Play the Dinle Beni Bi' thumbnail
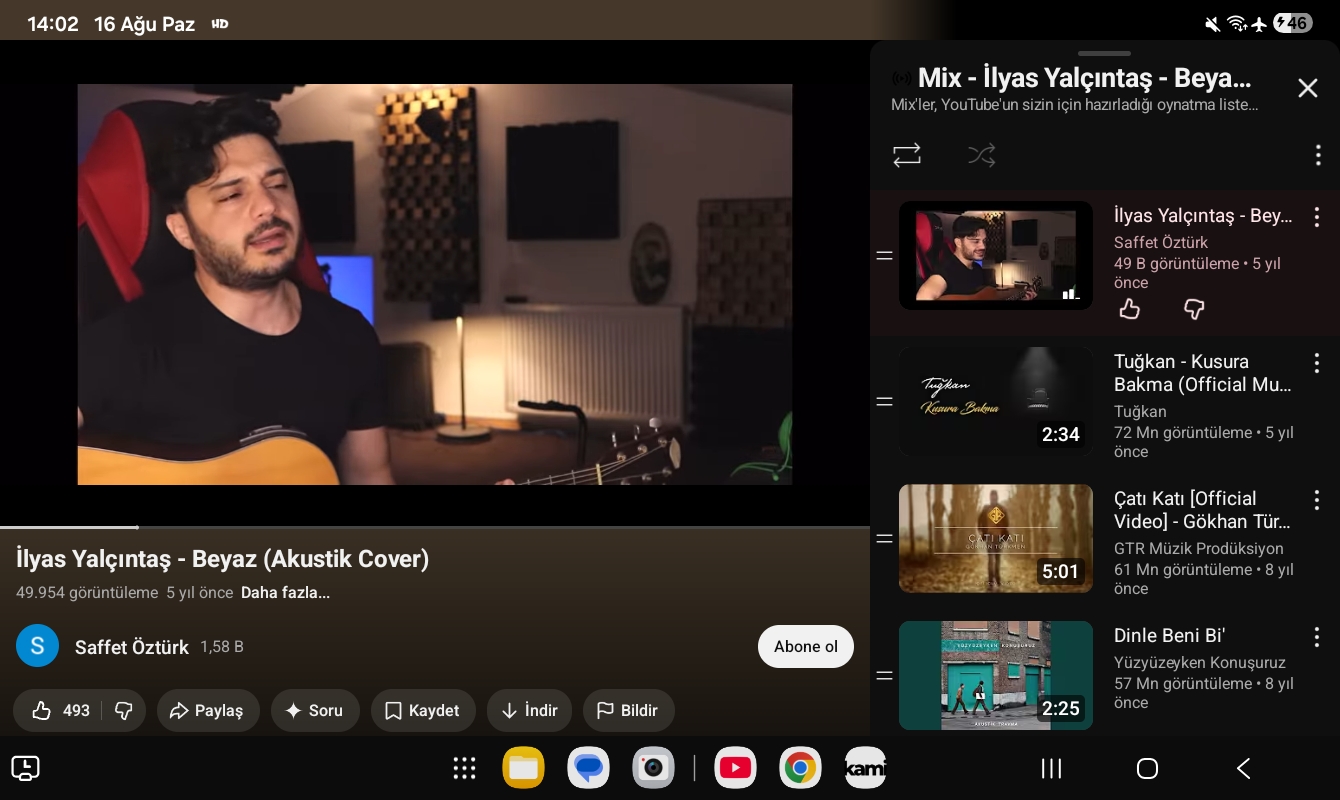The height and width of the screenshot is (800, 1340). 996,675
